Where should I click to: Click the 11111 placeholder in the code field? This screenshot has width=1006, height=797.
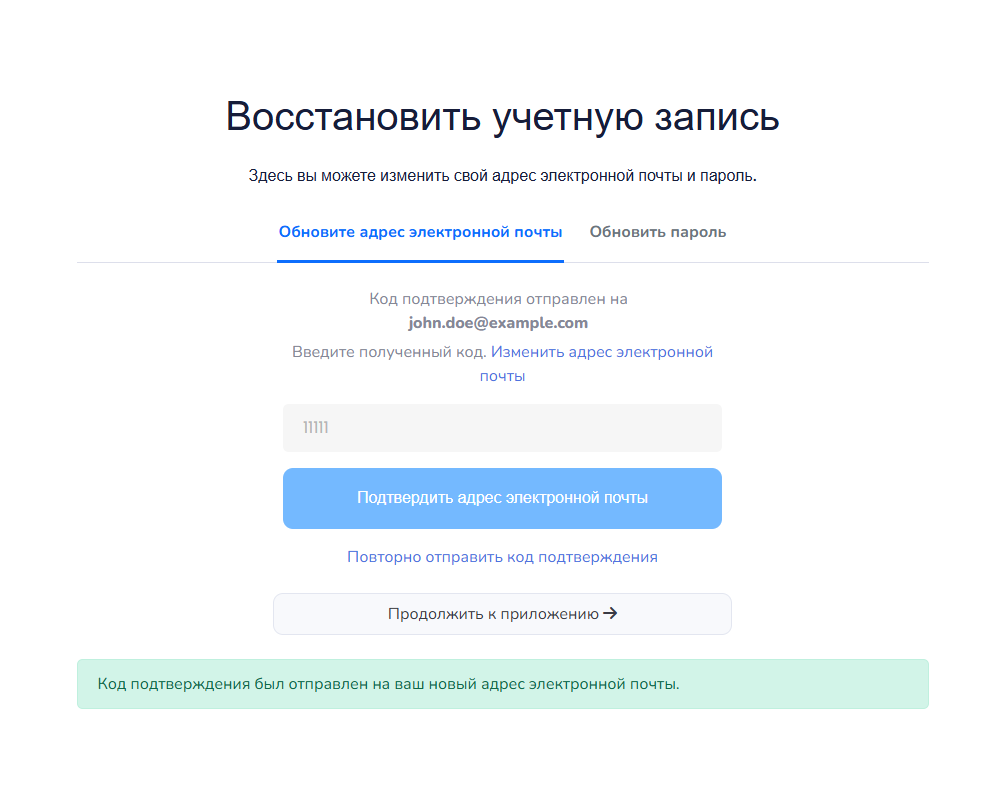pos(316,428)
